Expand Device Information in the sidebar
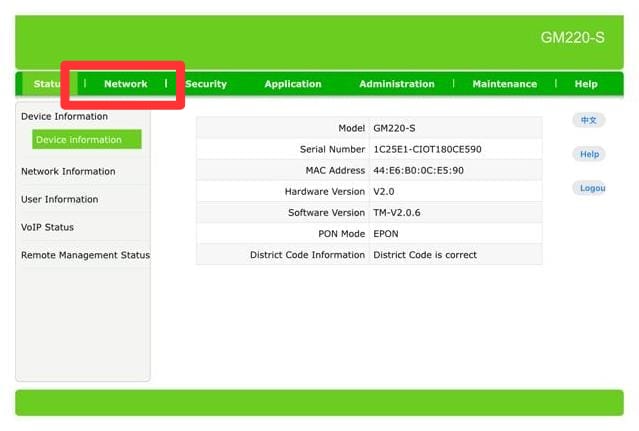 coord(64,117)
